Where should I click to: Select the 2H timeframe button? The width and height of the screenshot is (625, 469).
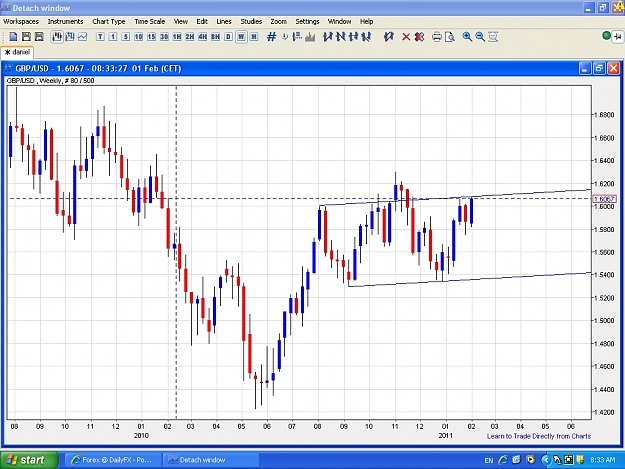coord(190,37)
